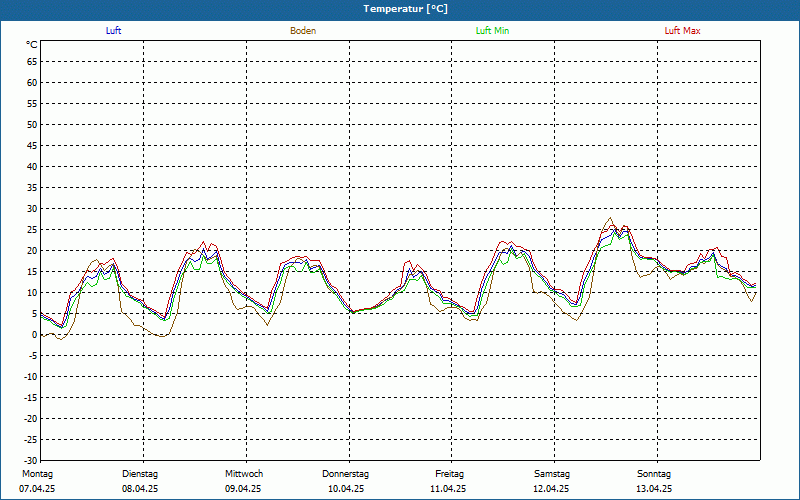Click the date 11.04.25
This screenshot has width=800, height=500.
click(448, 489)
